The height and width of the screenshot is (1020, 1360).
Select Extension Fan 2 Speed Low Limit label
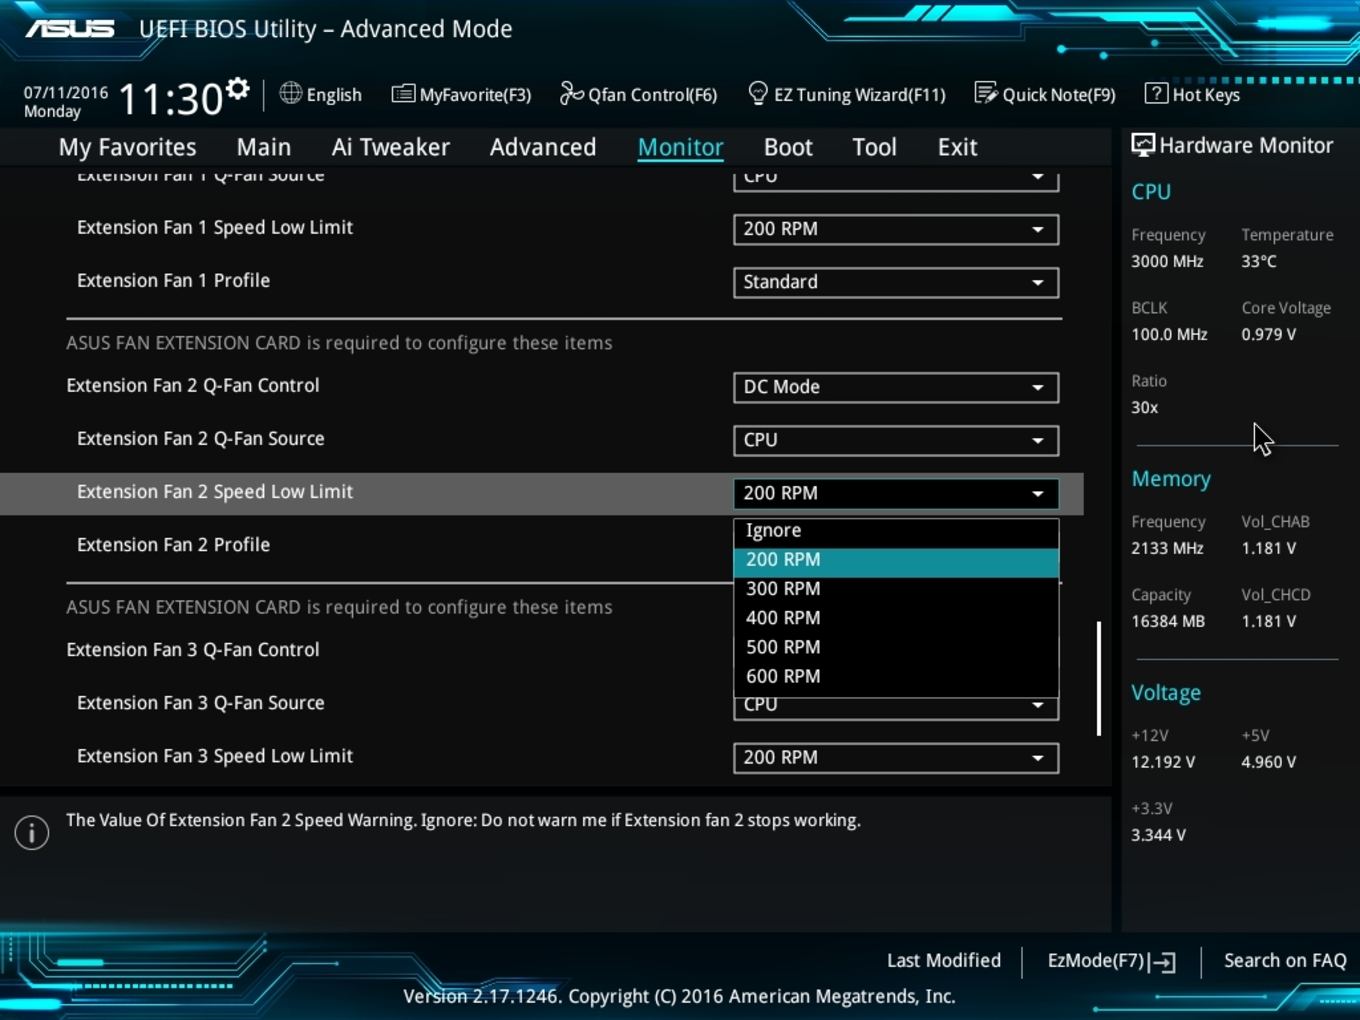click(215, 492)
